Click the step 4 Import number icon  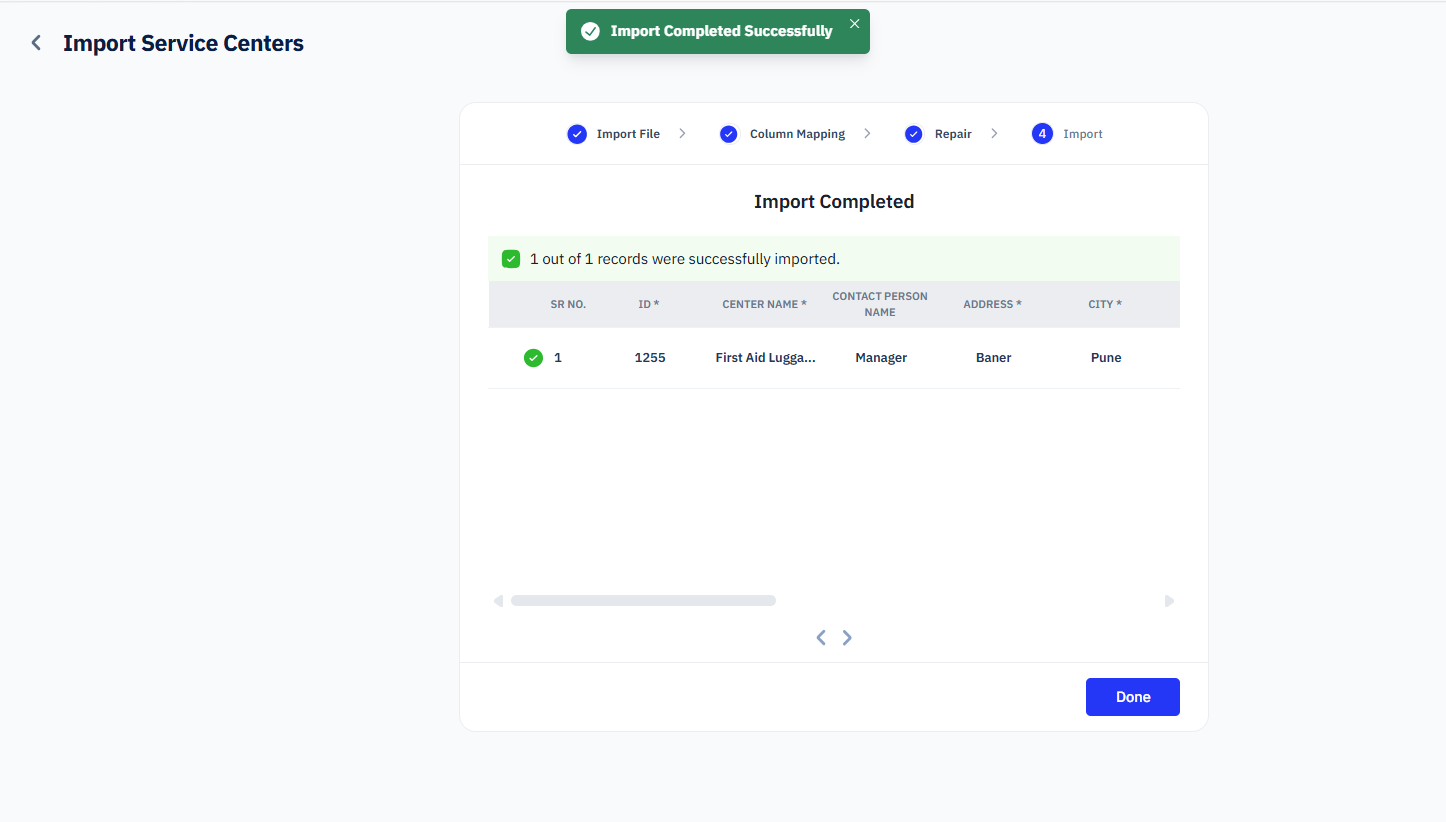pyautogui.click(x=1042, y=134)
